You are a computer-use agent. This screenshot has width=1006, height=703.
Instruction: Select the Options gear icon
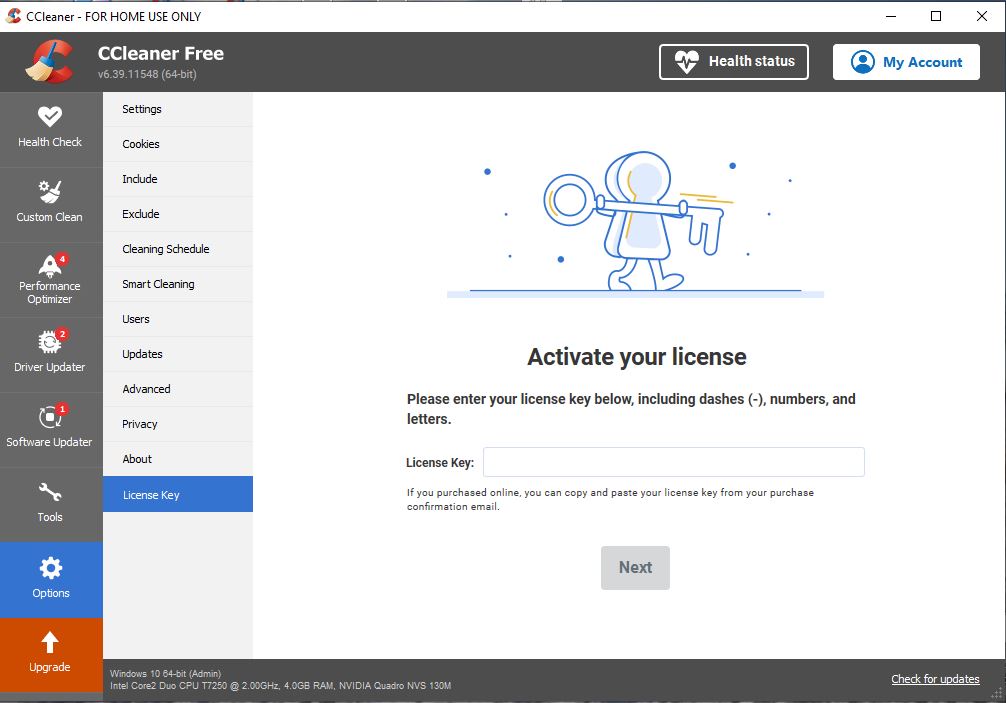(50, 569)
